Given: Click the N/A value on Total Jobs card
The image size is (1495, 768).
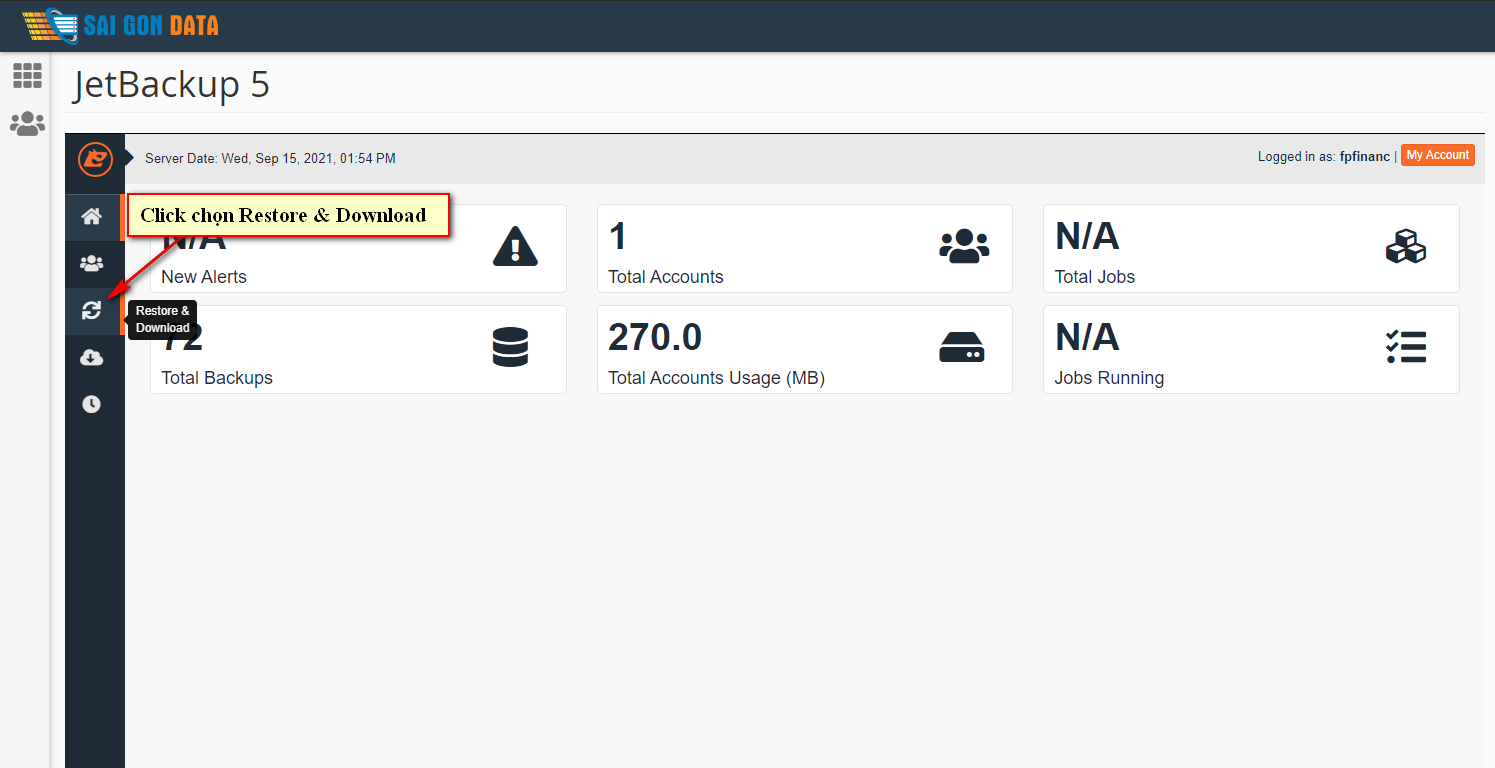Looking at the screenshot, I should [x=1087, y=237].
